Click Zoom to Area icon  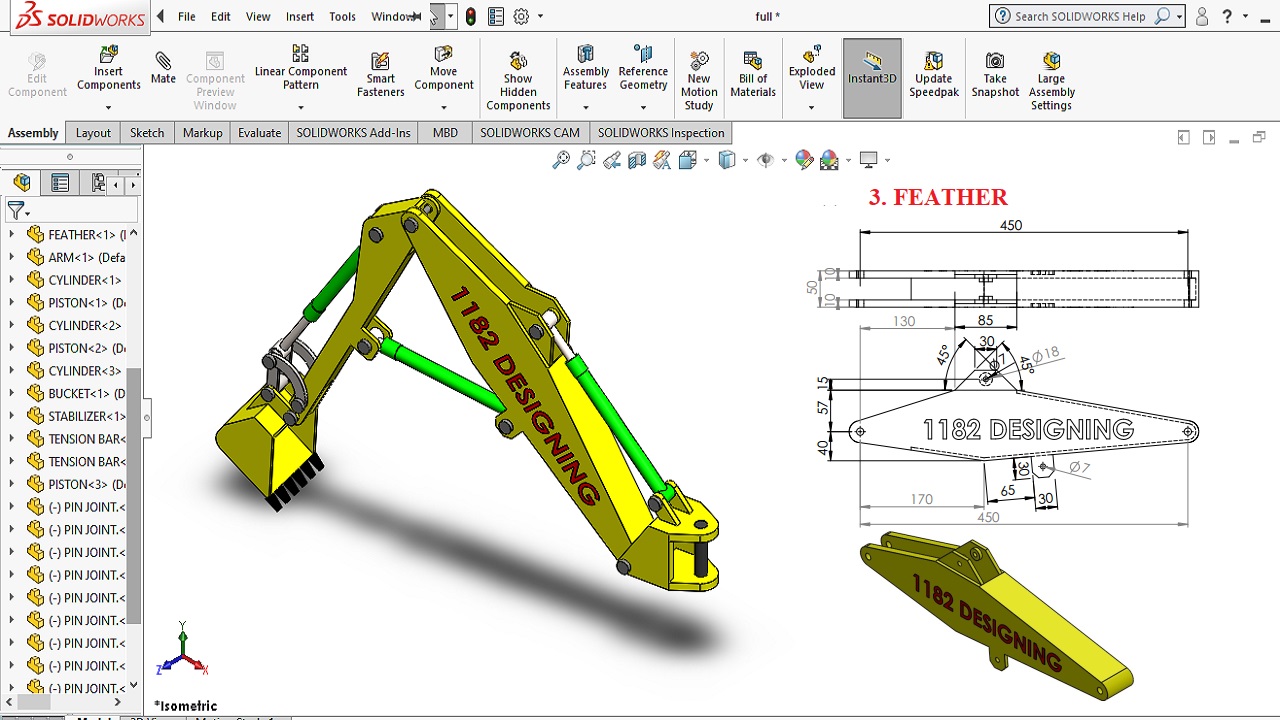coord(586,159)
